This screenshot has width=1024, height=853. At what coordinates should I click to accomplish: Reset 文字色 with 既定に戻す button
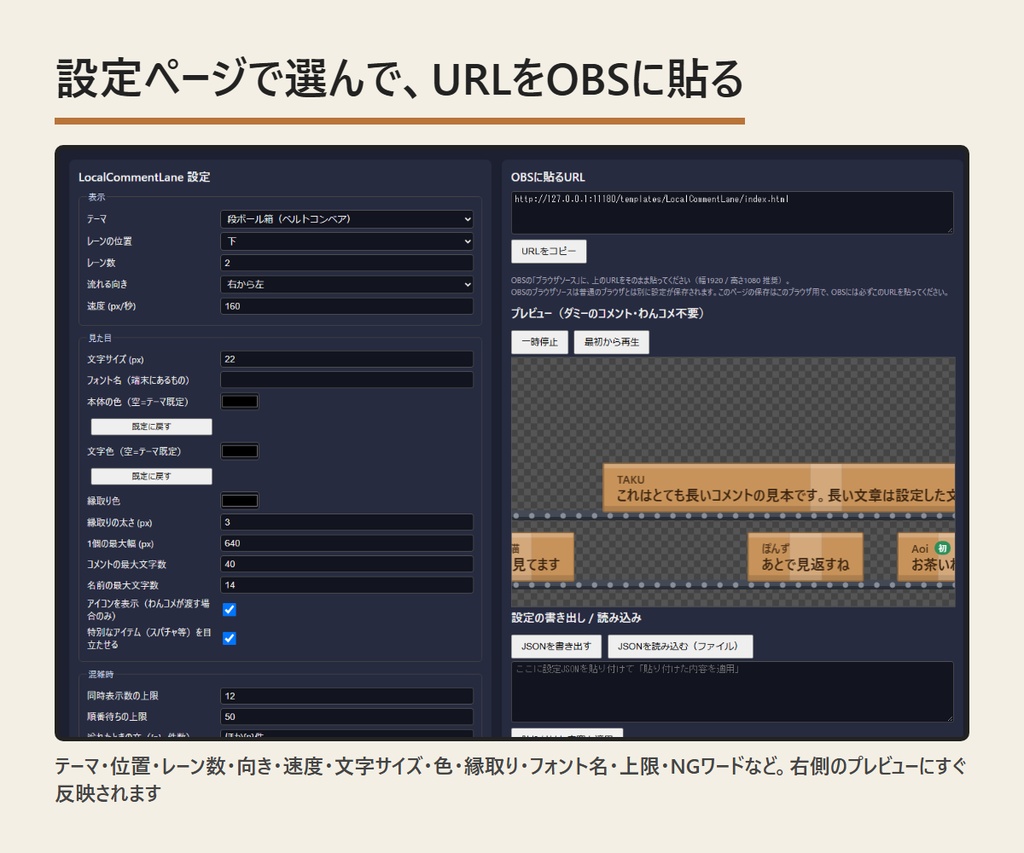tap(152, 476)
